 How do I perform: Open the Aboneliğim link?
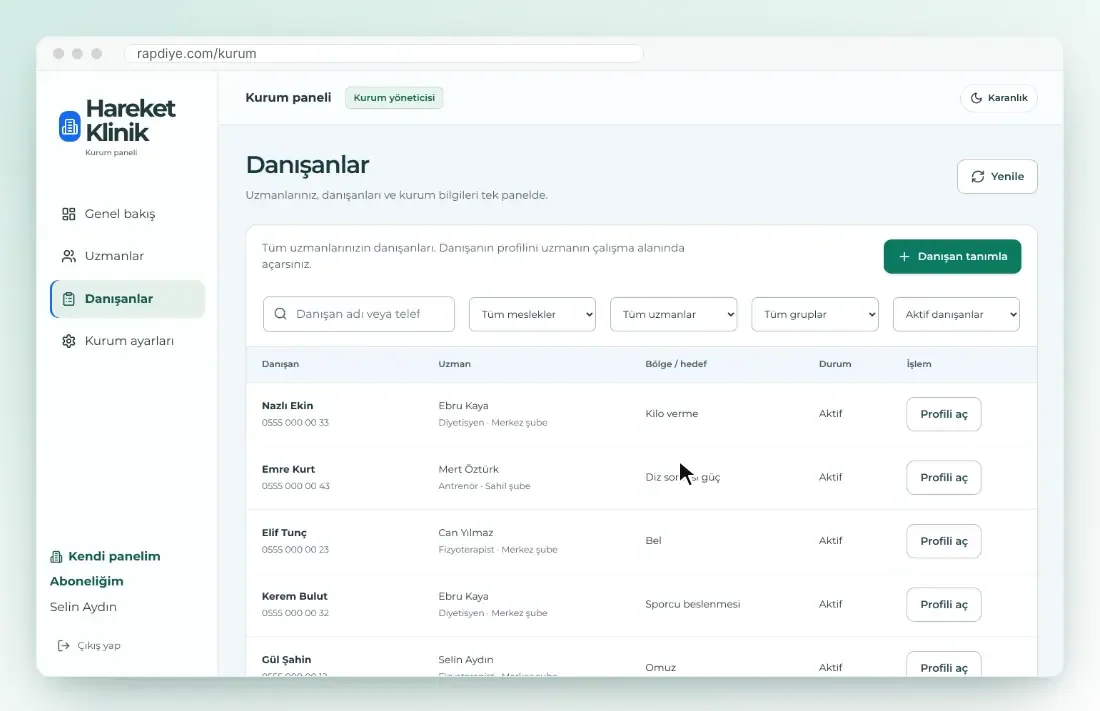pos(87,581)
